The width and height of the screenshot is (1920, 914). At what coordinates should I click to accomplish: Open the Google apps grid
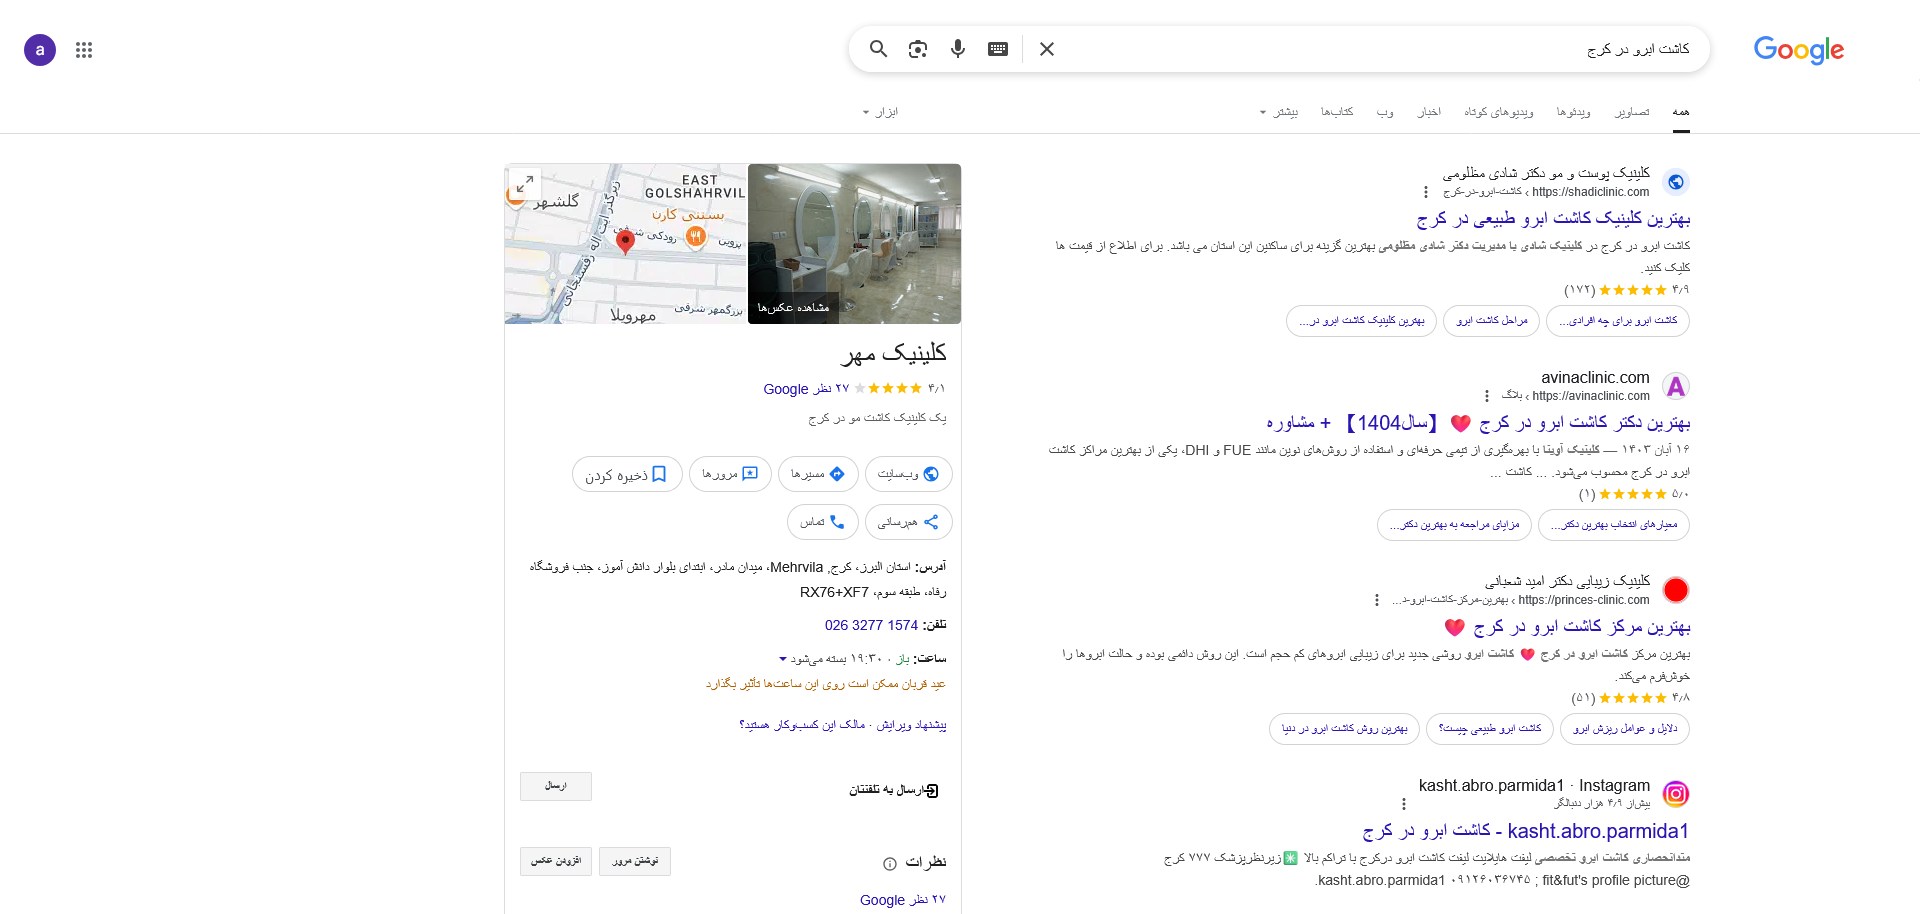point(84,50)
